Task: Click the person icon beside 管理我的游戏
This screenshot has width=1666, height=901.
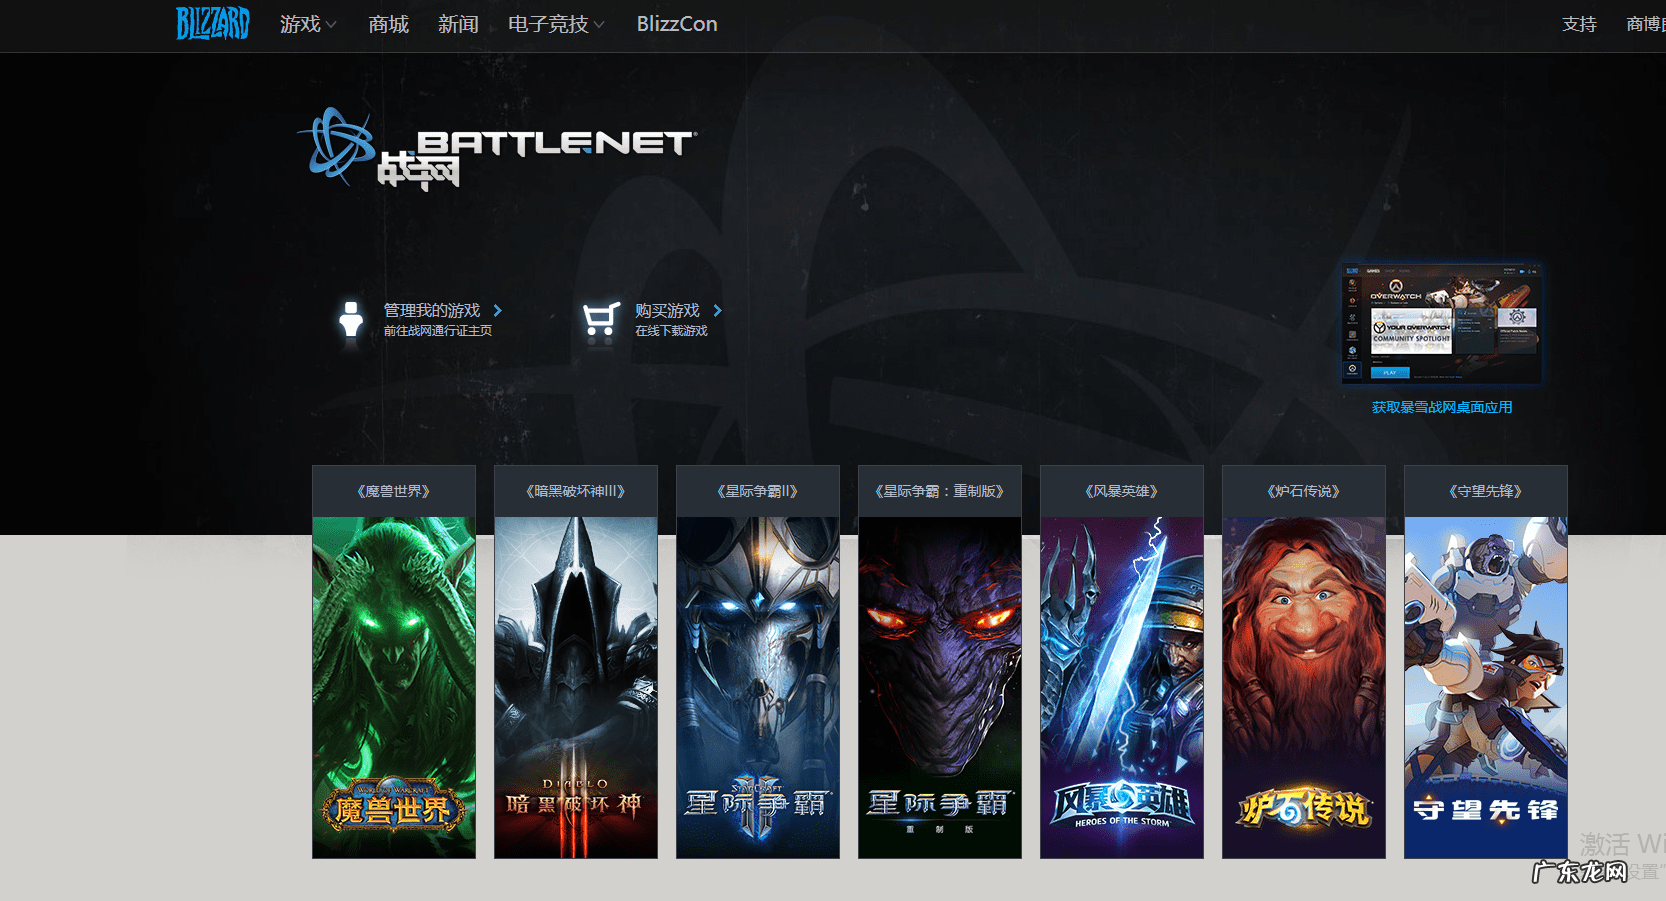Action: pyautogui.click(x=351, y=320)
